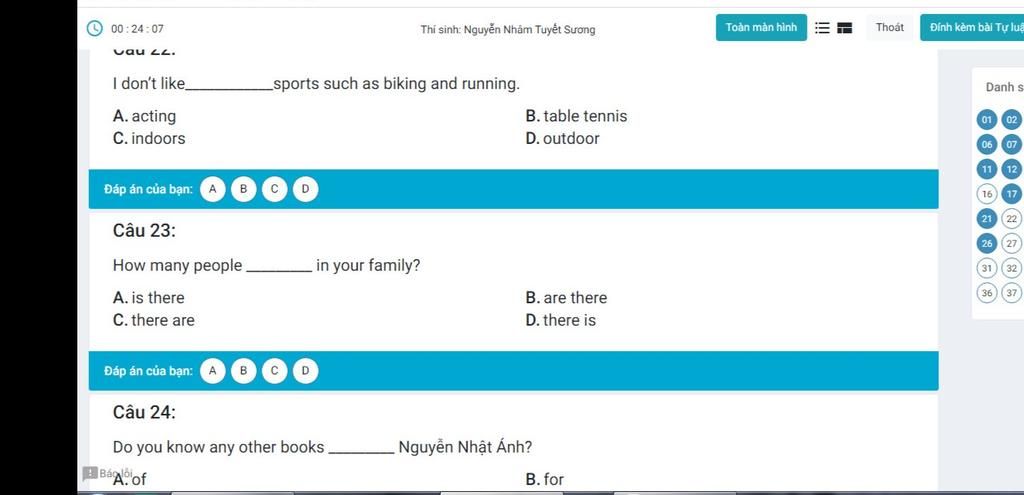1024x495 pixels.
Task: Click the Báo lỗi report error icon
Action: pos(90,473)
